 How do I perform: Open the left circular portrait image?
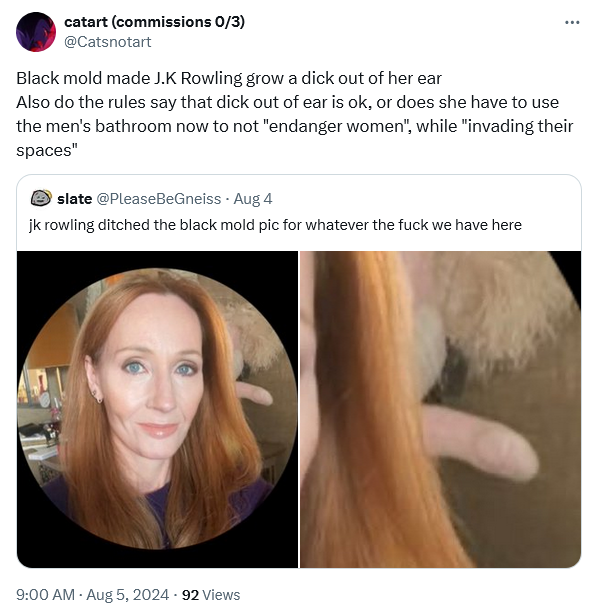point(157,409)
